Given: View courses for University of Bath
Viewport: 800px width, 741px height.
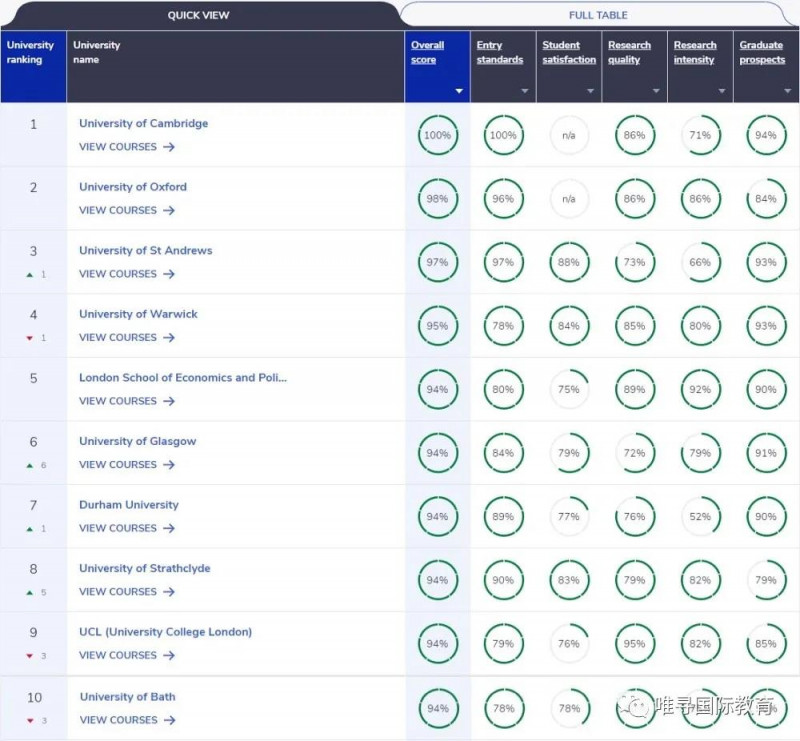Looking at the screenshot, I should point(128,720).
